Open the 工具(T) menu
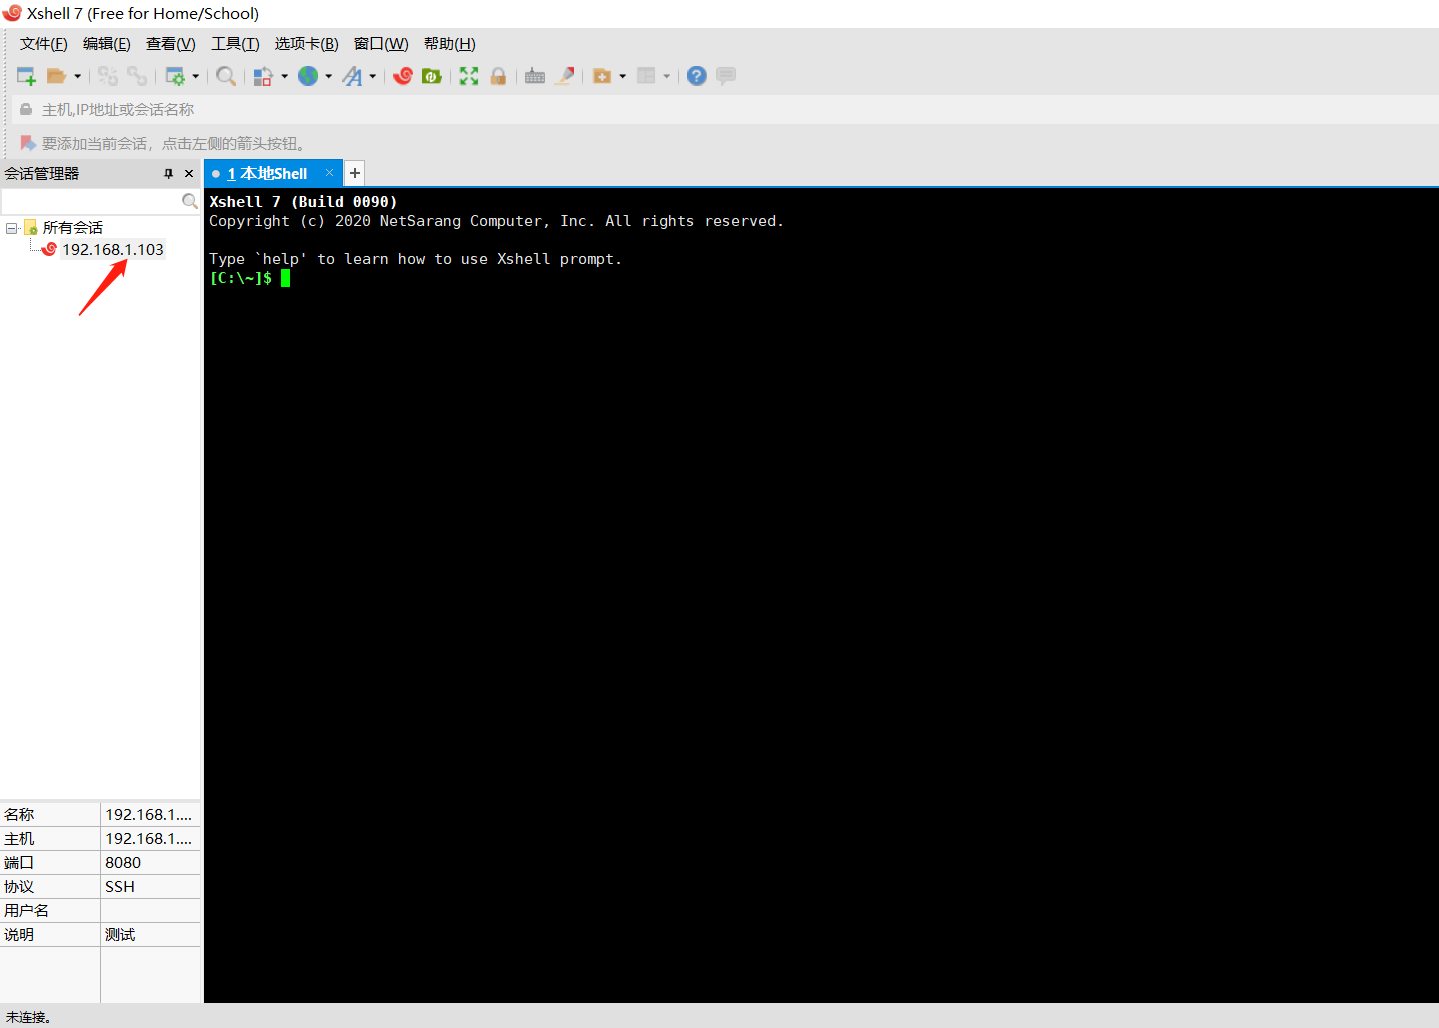The width and height of the screenshot is (1439, 1028). point(235,44)
